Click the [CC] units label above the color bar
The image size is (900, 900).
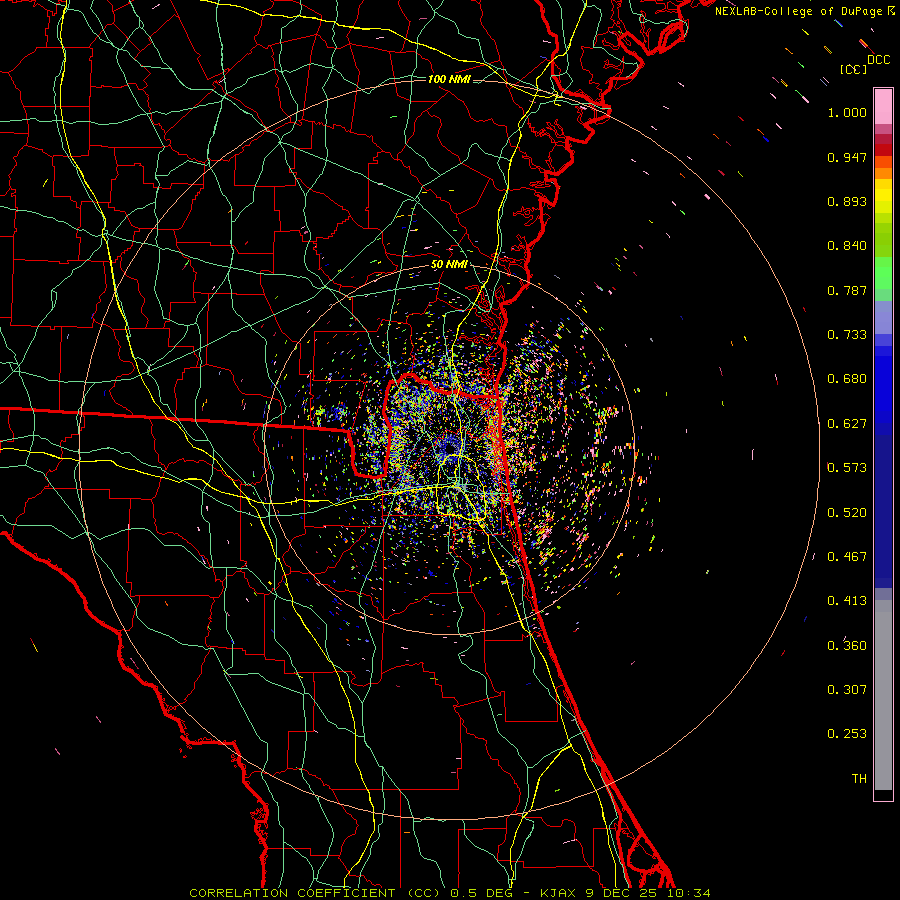click(x=853, y=69)
